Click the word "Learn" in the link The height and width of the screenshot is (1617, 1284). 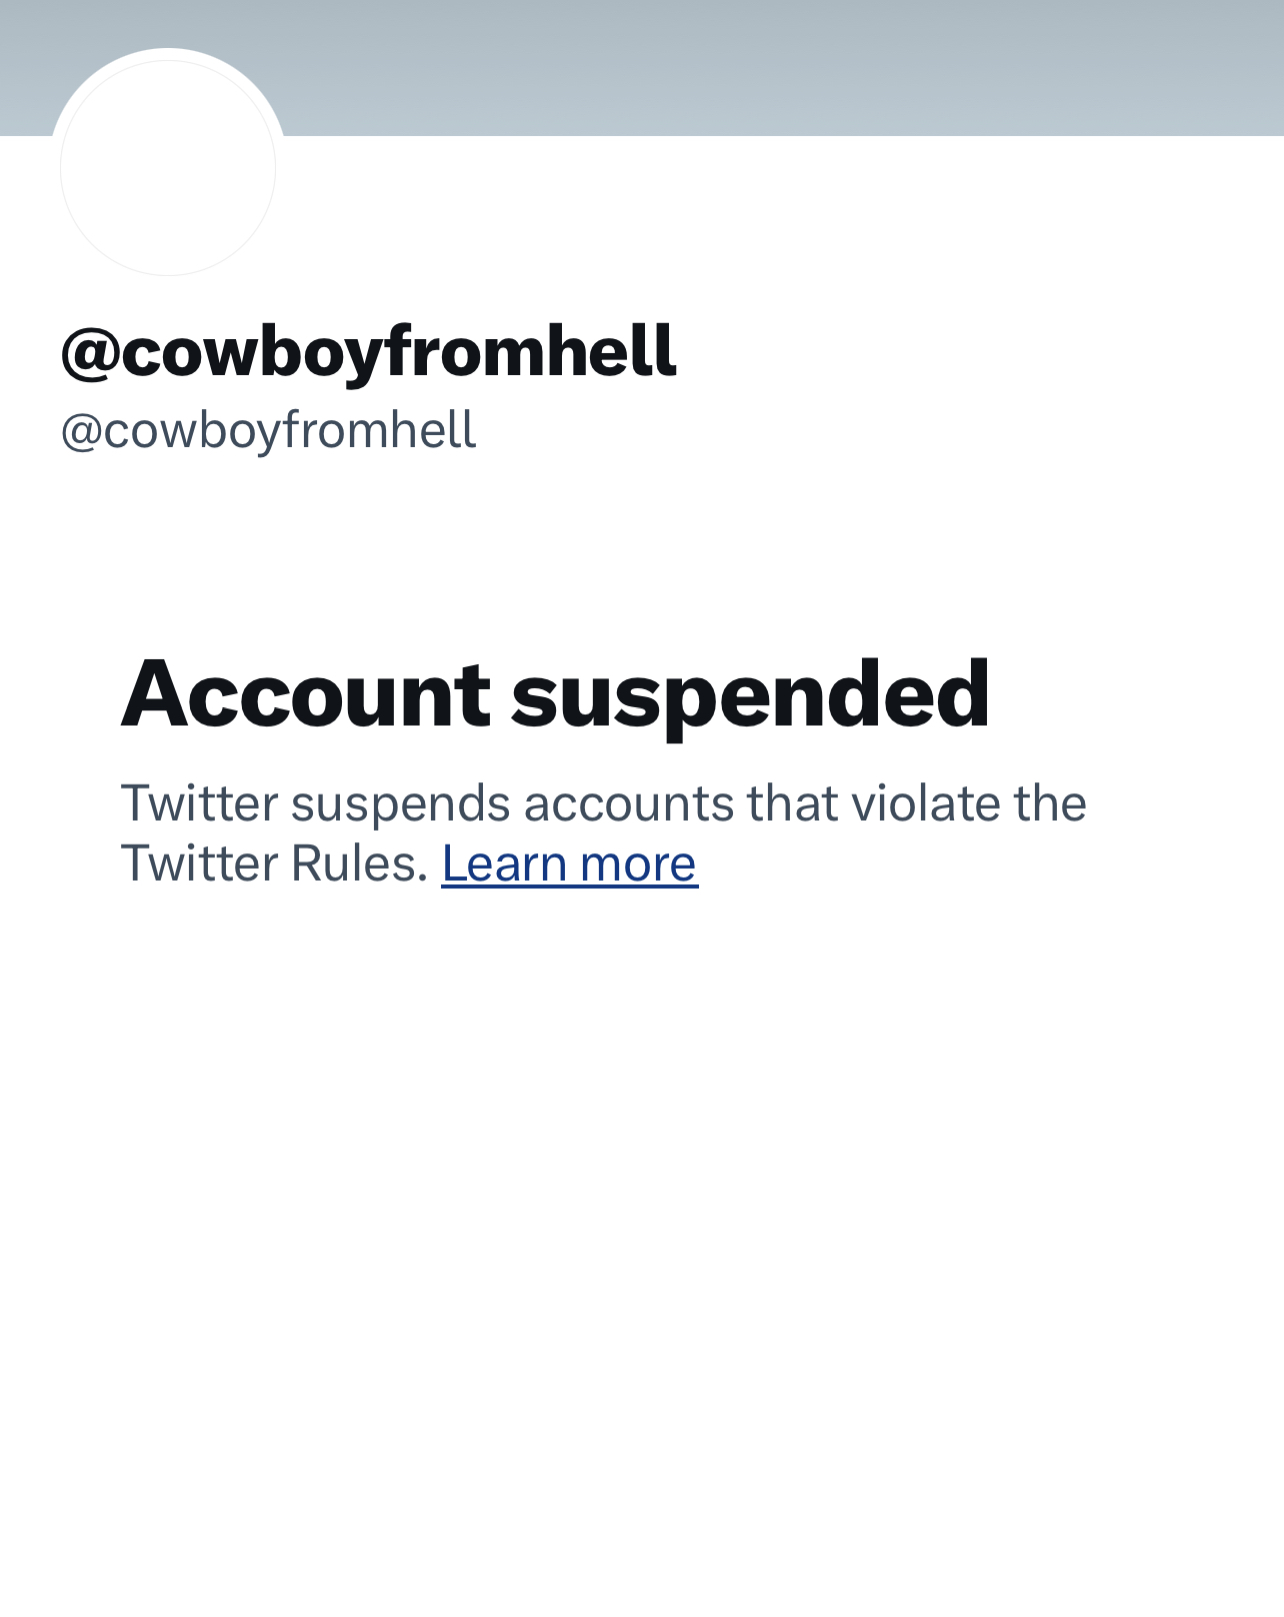tap(504, 864)
